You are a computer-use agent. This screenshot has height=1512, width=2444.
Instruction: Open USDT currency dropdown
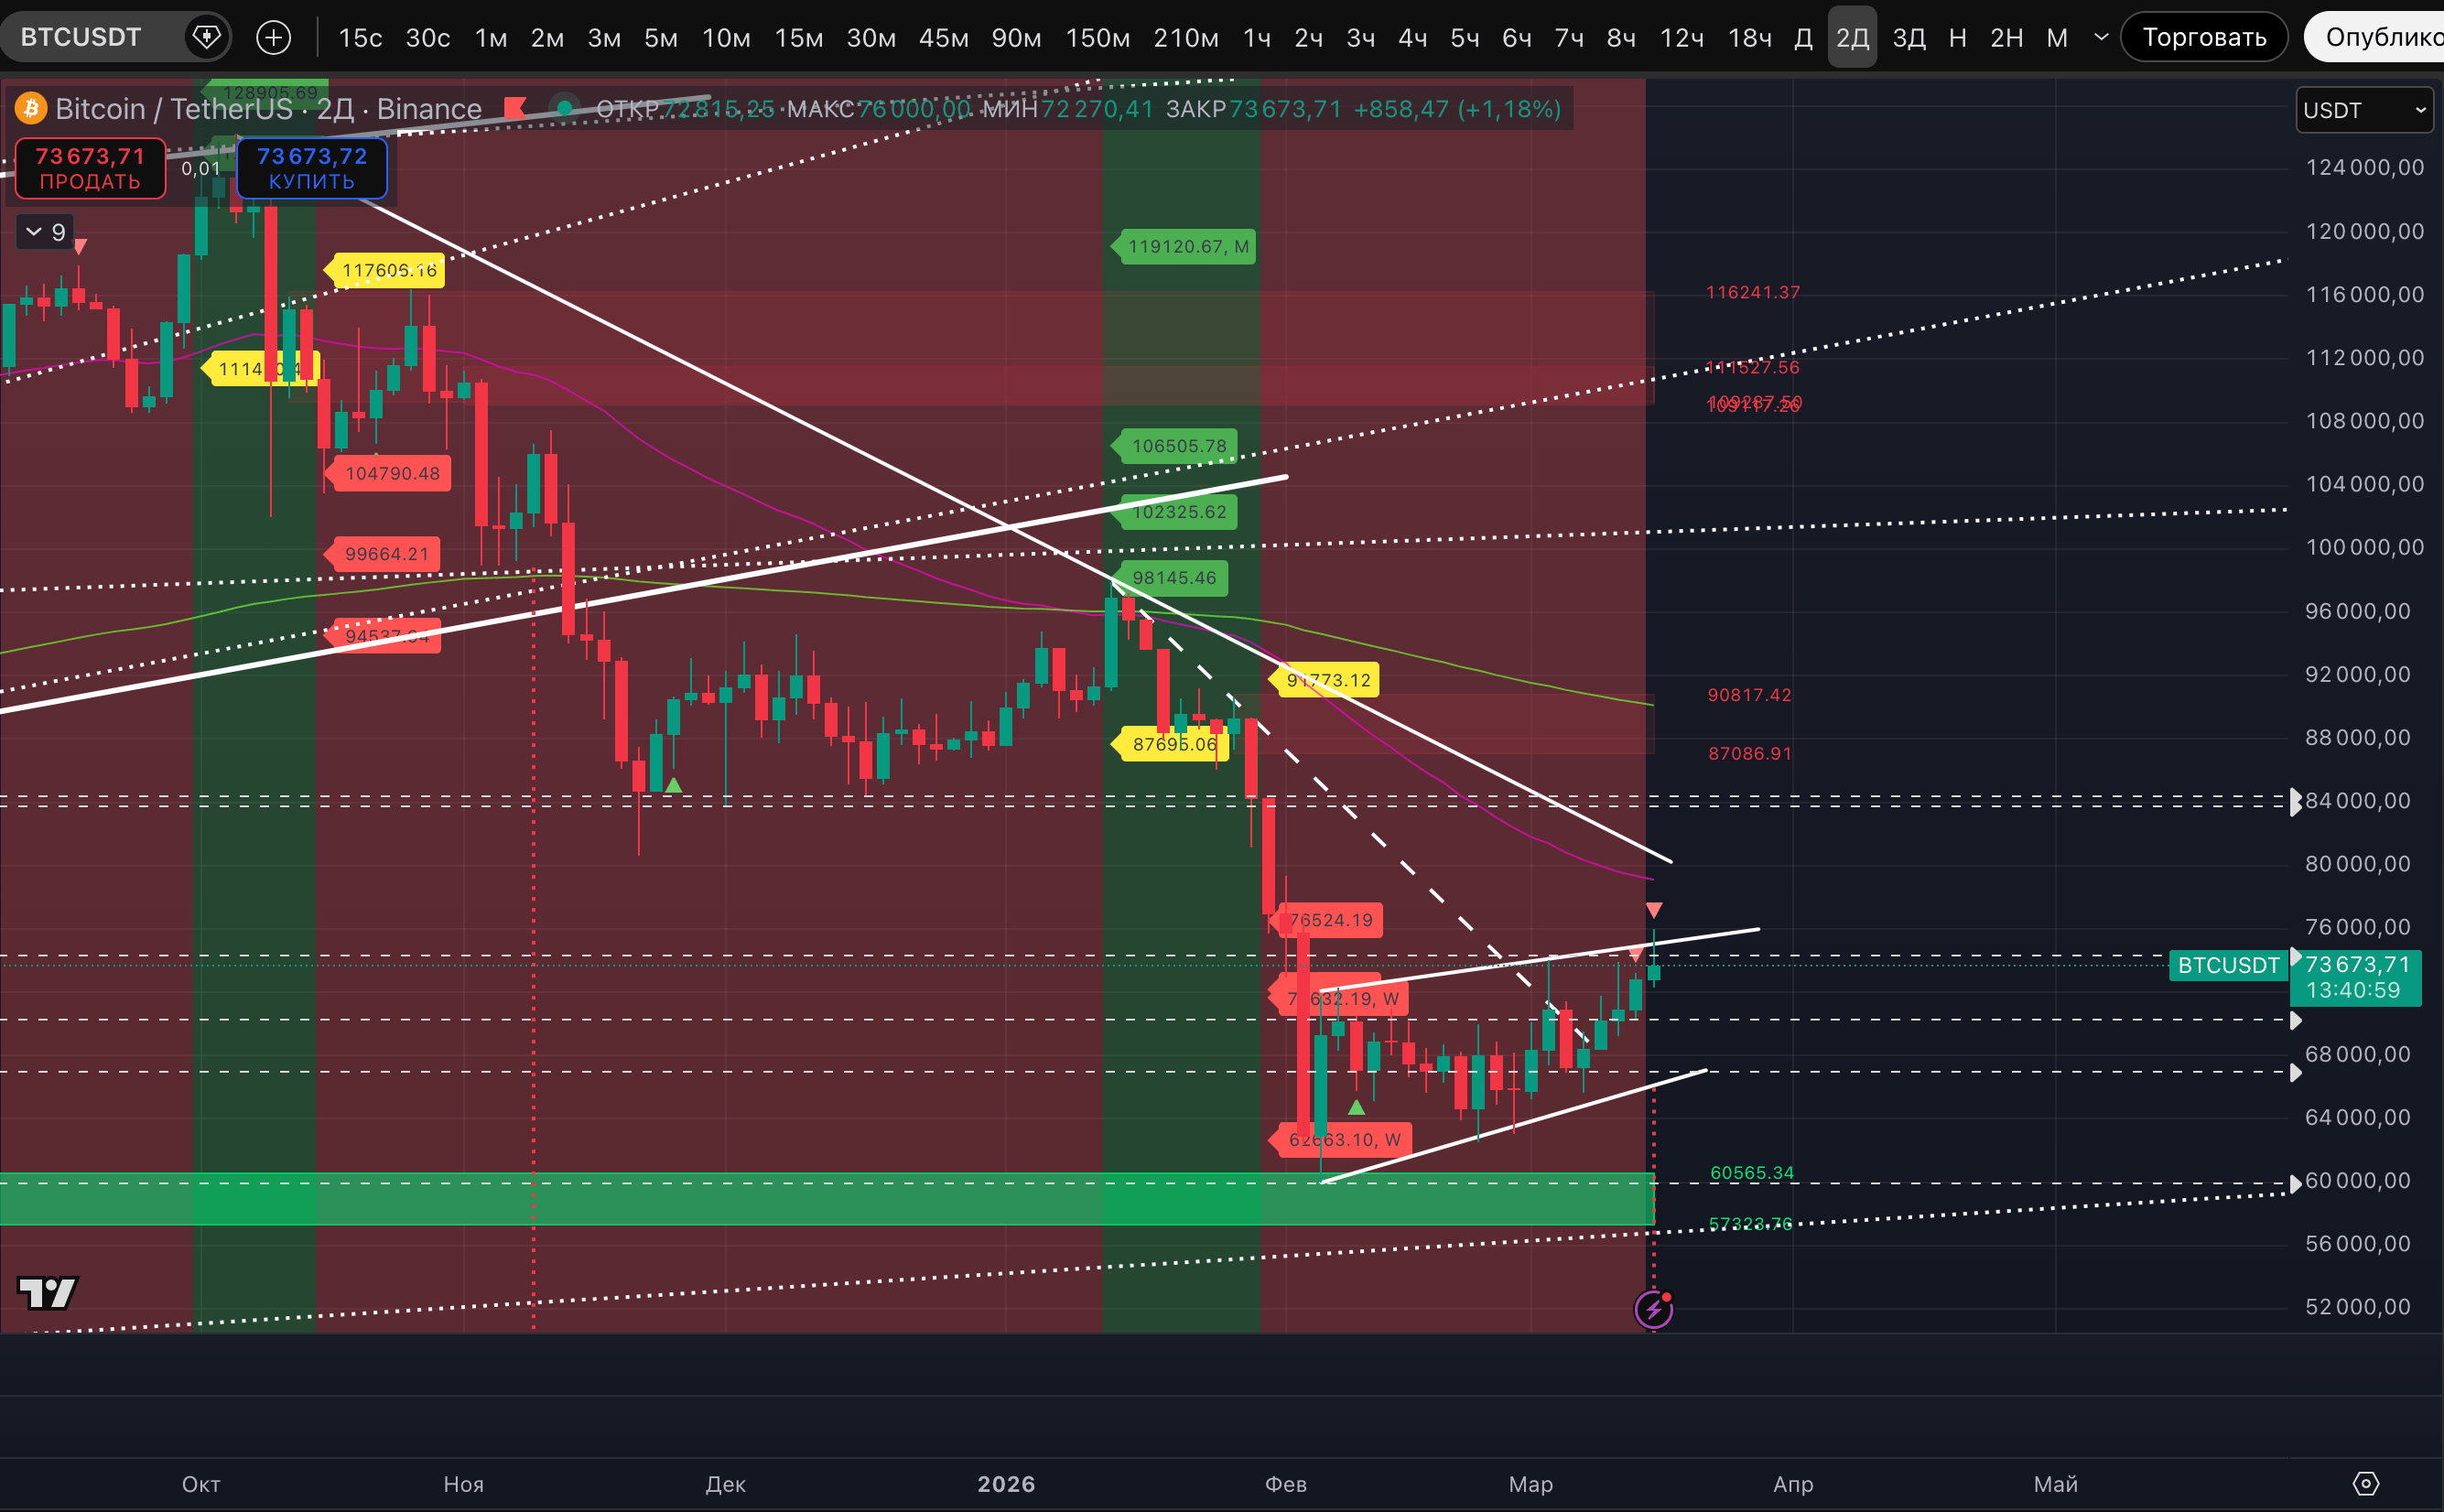pos(2364,110)
